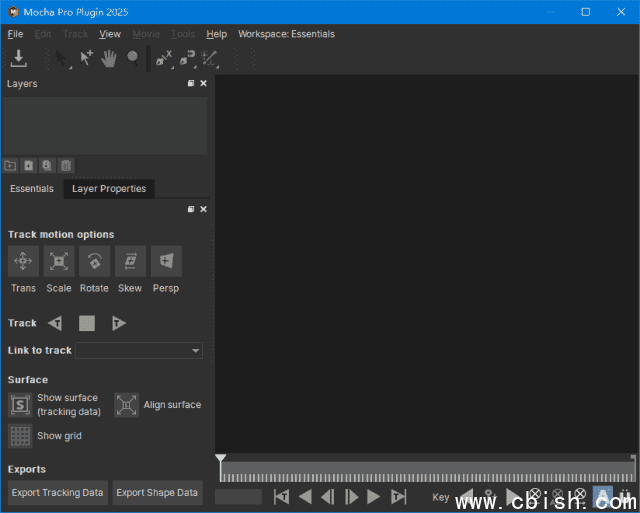Step back one frame
Viewport: 640px width, 513px height.
click(328, 497)
